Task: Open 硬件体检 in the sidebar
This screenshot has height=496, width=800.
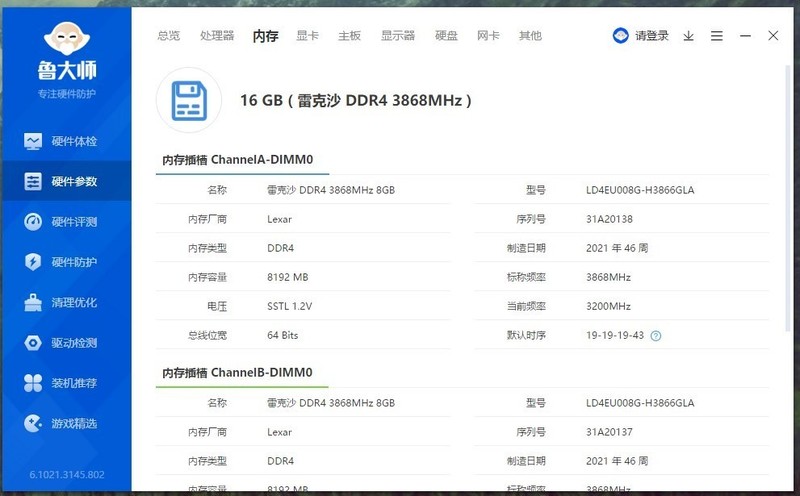Action: pyautogui.click(x=66, y=141)
